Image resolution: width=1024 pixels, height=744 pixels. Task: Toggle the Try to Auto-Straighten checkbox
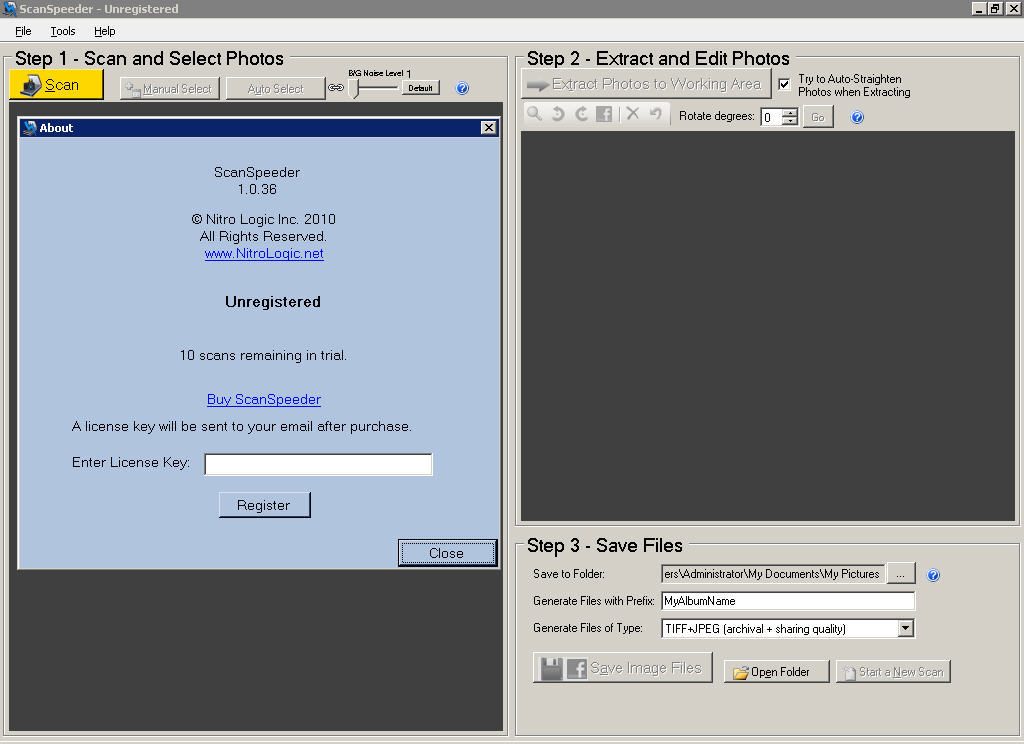[784, 84]
